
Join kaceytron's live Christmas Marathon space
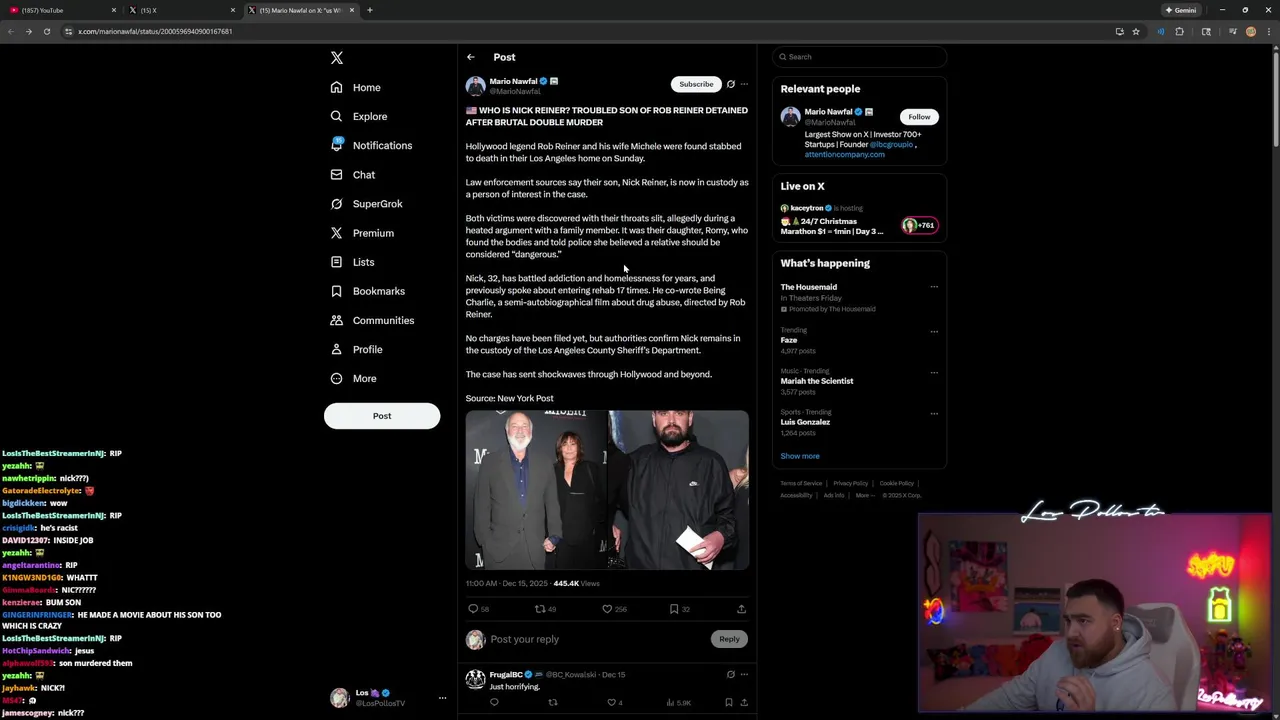click(x=859, y=220)
